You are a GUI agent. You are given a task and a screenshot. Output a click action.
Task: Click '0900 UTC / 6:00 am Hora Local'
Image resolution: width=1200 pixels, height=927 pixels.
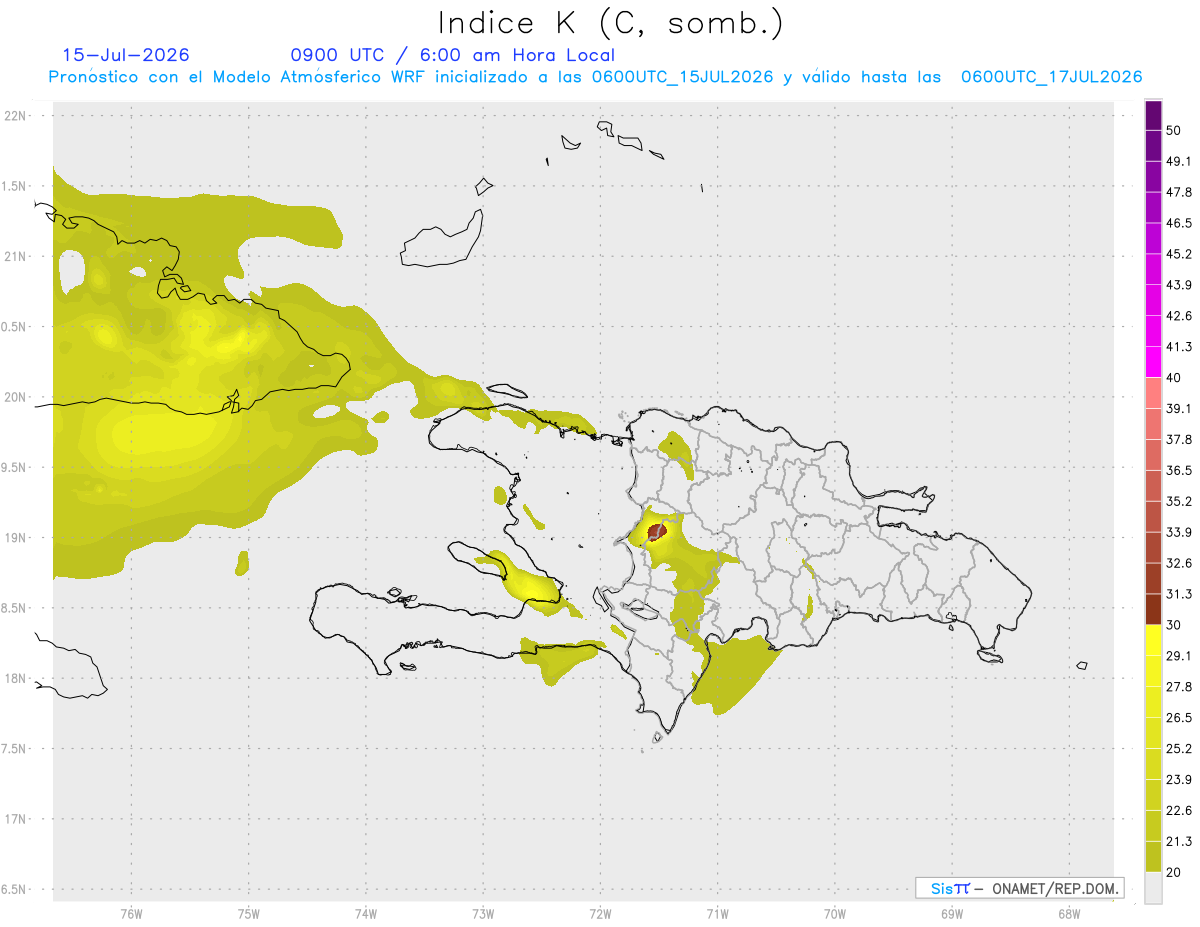point(453,55)
